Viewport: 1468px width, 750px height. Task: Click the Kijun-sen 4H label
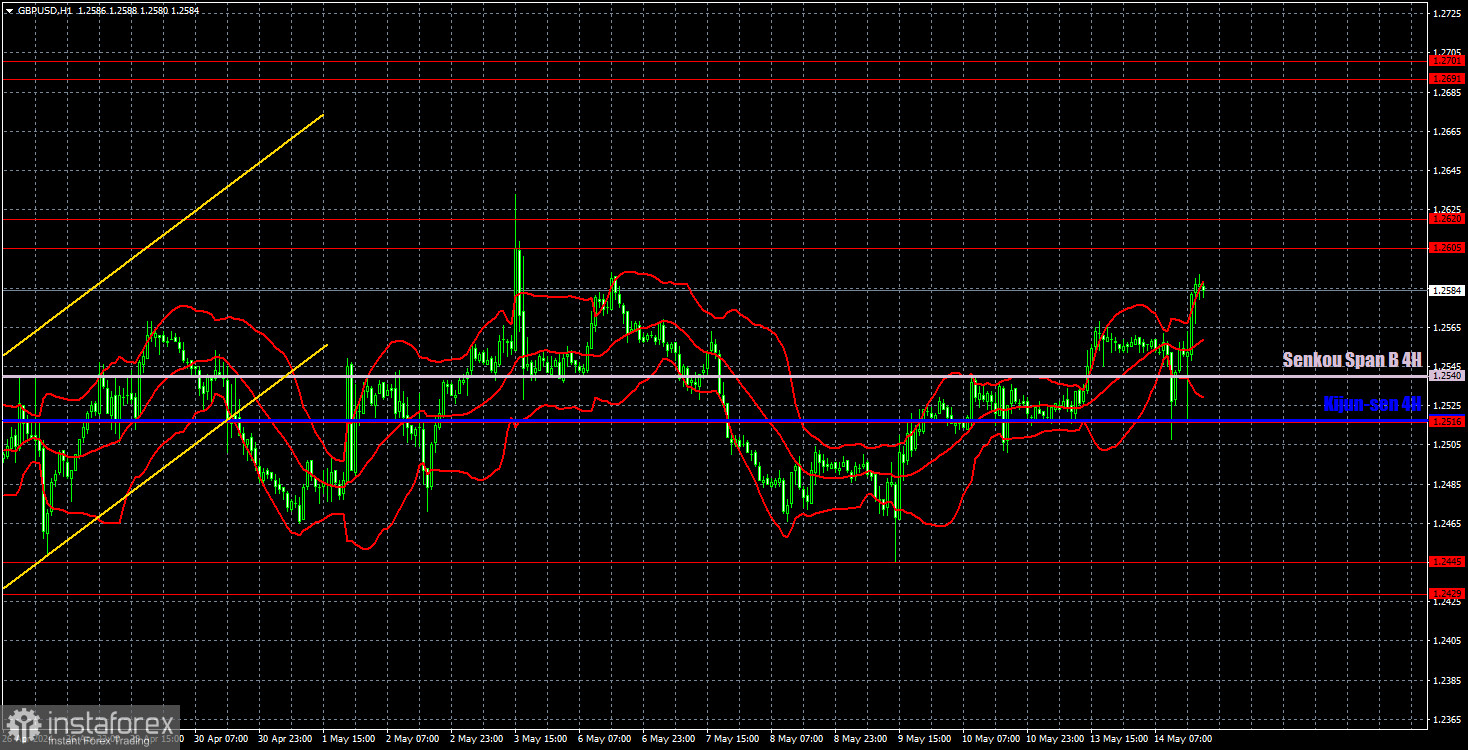coord(1372,404)
